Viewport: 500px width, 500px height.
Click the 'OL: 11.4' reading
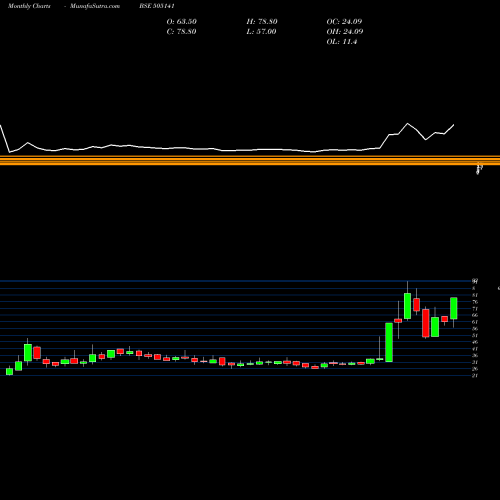coord(342,42)
